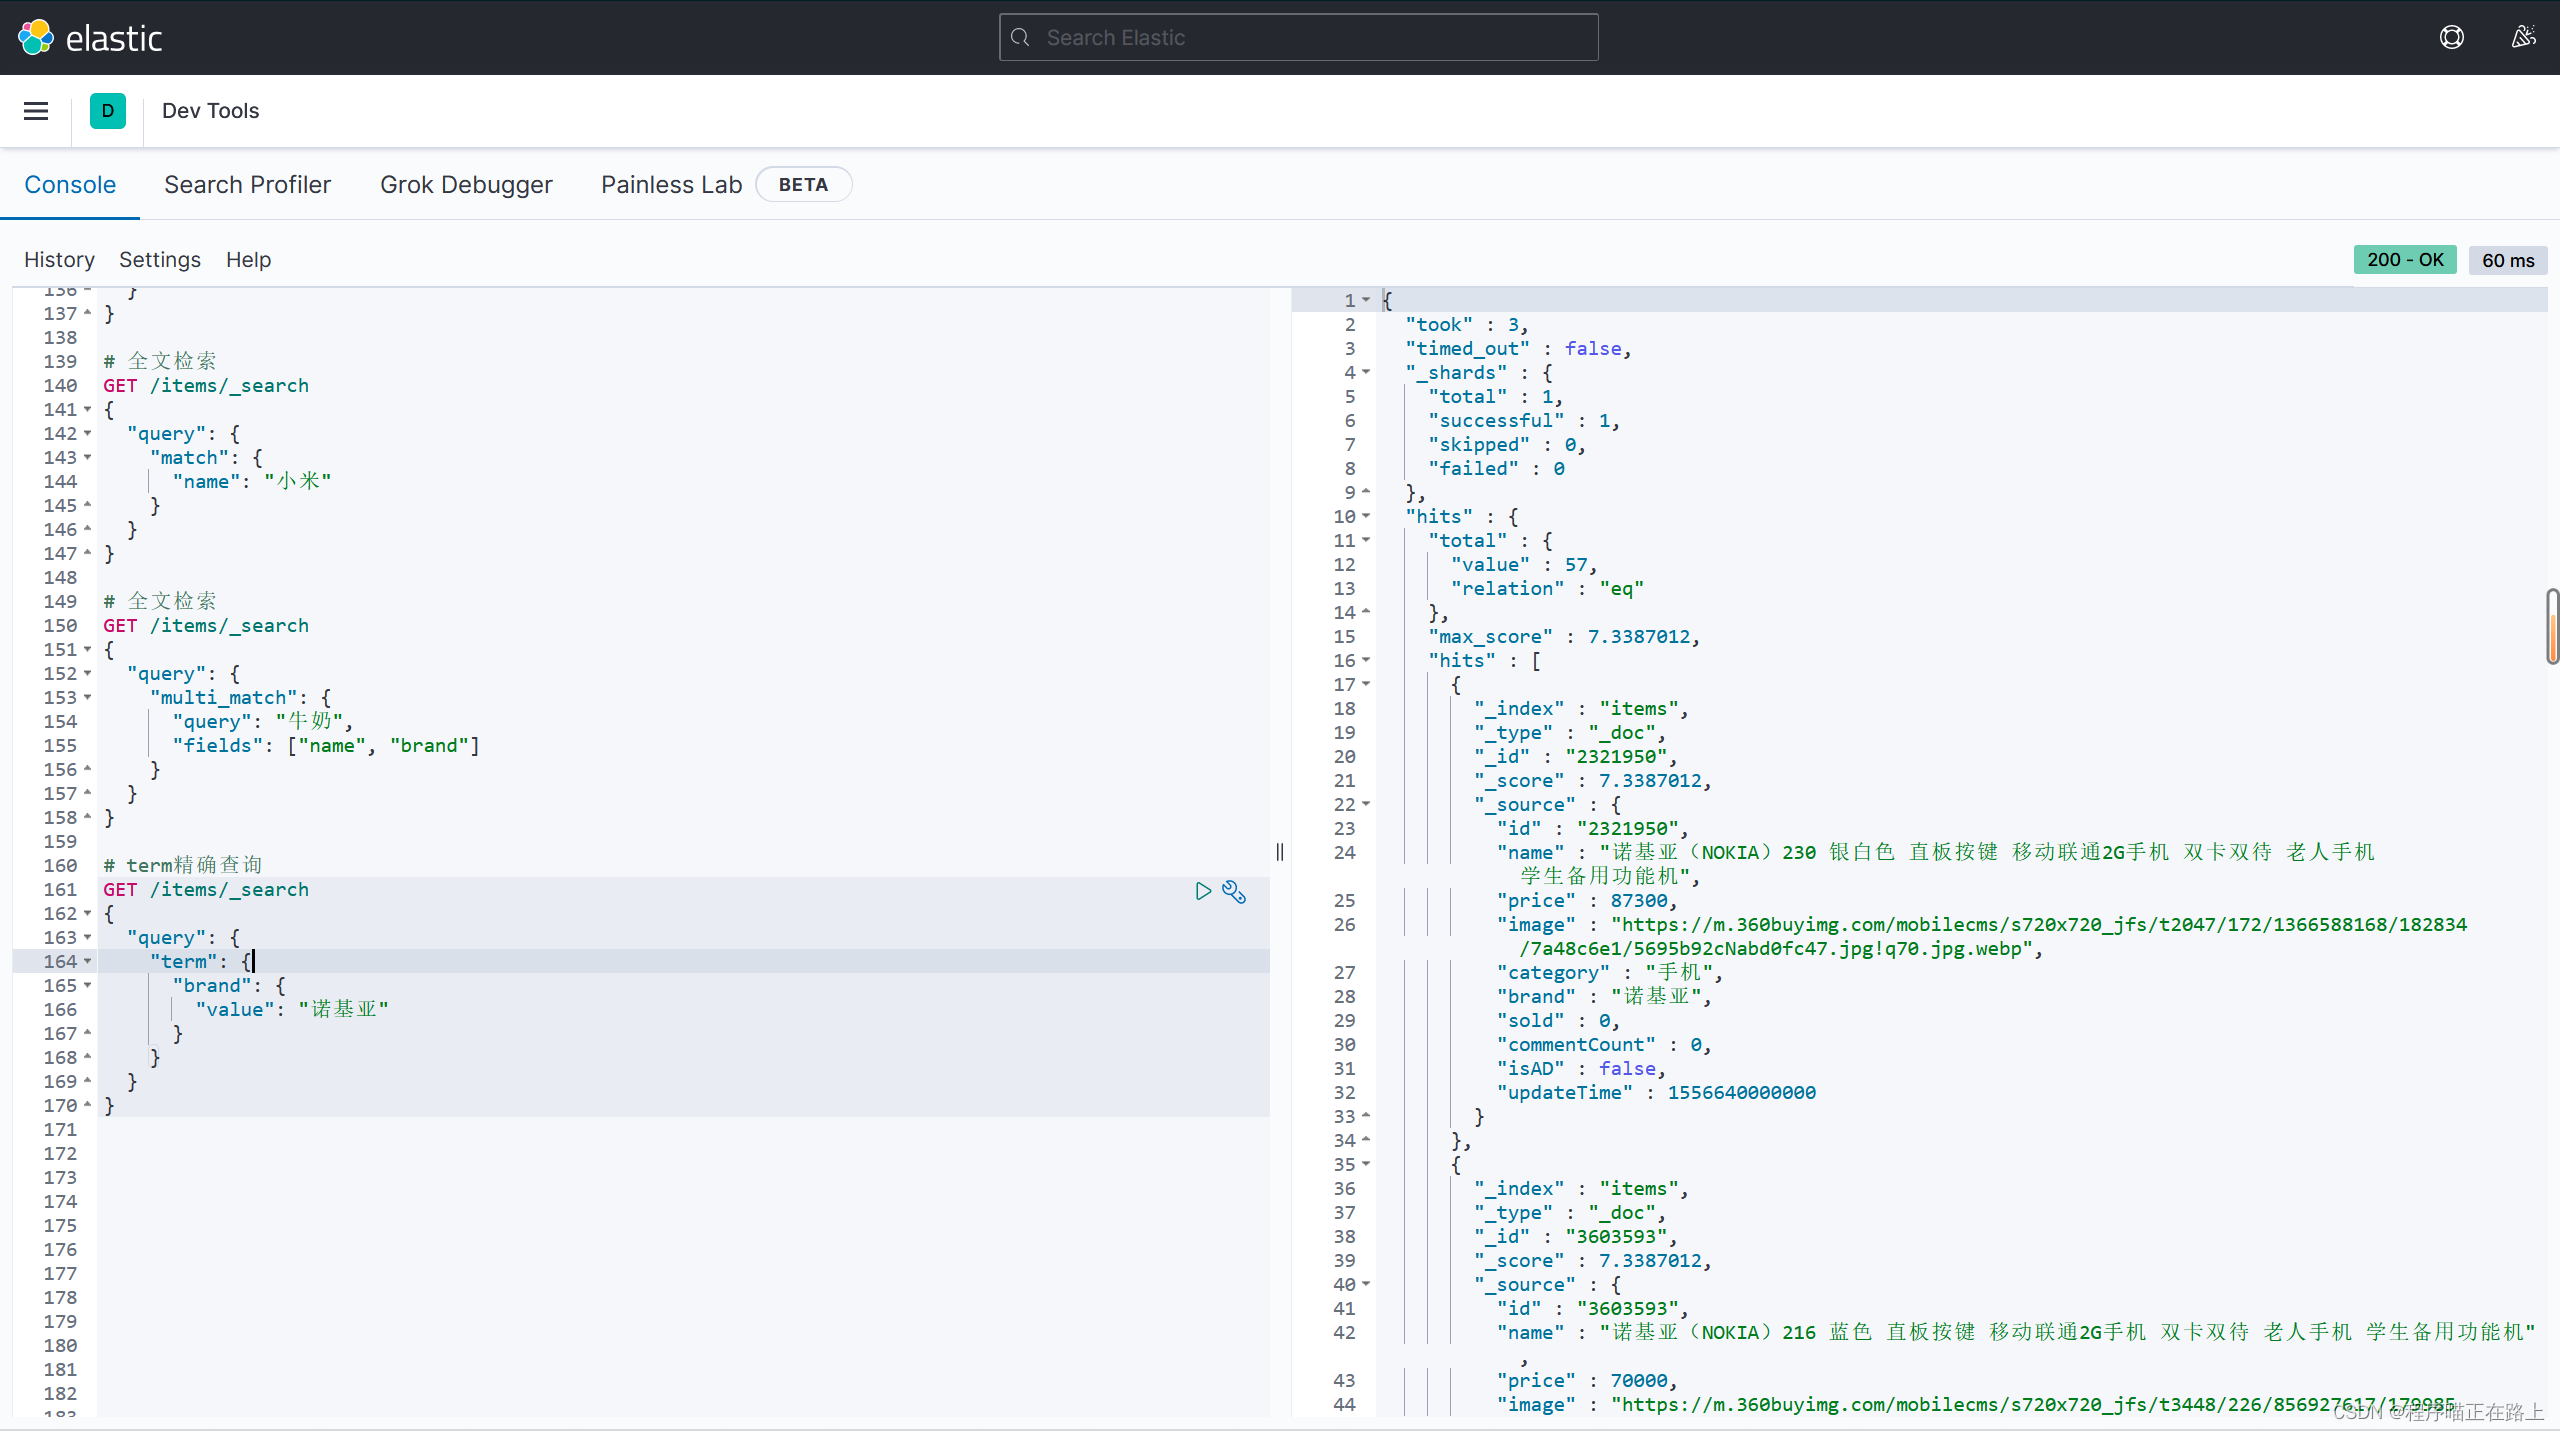Open the wrench request options icon

[x=1234, y=891]
